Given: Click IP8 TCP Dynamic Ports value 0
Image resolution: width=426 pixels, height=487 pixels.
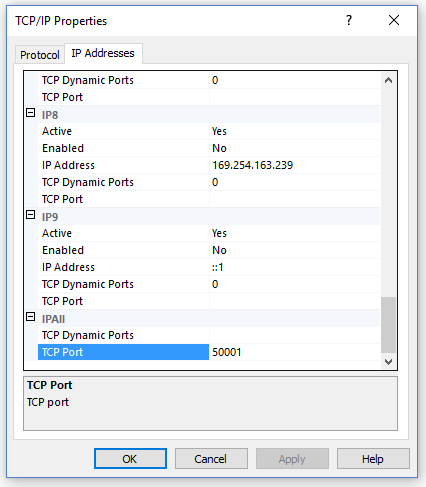Looking at the screenshot, I should pyautogui.click(x=295, y=182).
